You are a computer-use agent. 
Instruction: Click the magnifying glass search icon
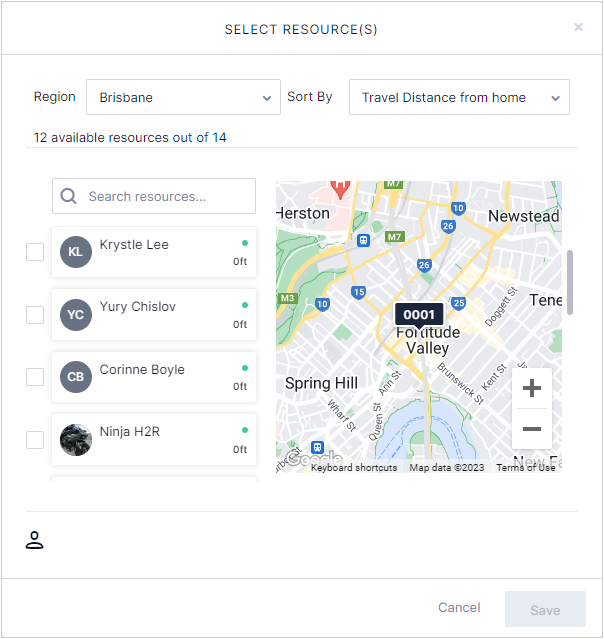coord(68,196)
